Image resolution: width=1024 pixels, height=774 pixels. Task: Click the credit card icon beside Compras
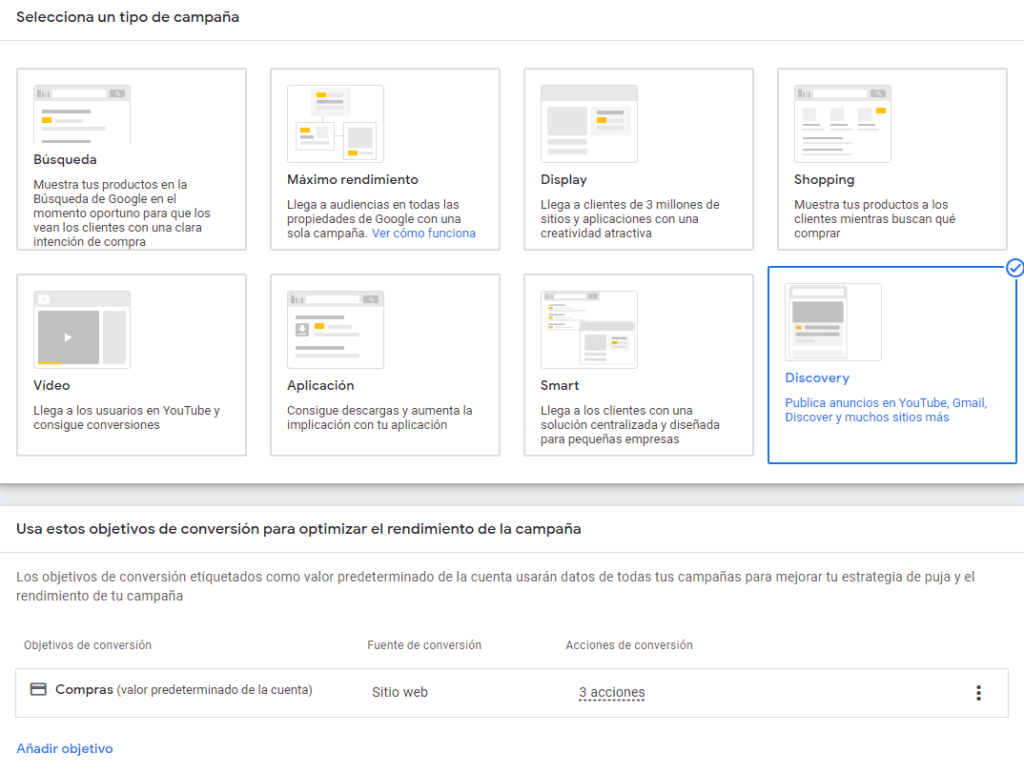pyautogui.click(x=39, y=689)
